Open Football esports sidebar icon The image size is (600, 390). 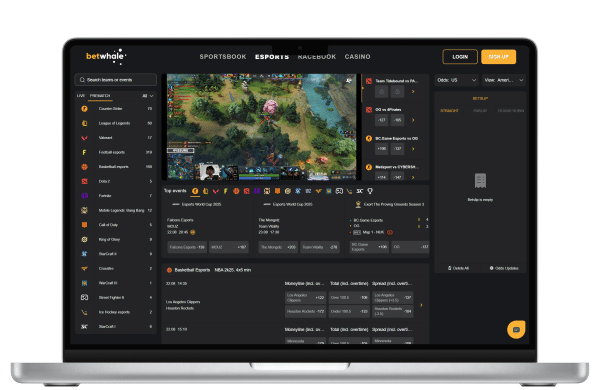(x=85, y=152)
